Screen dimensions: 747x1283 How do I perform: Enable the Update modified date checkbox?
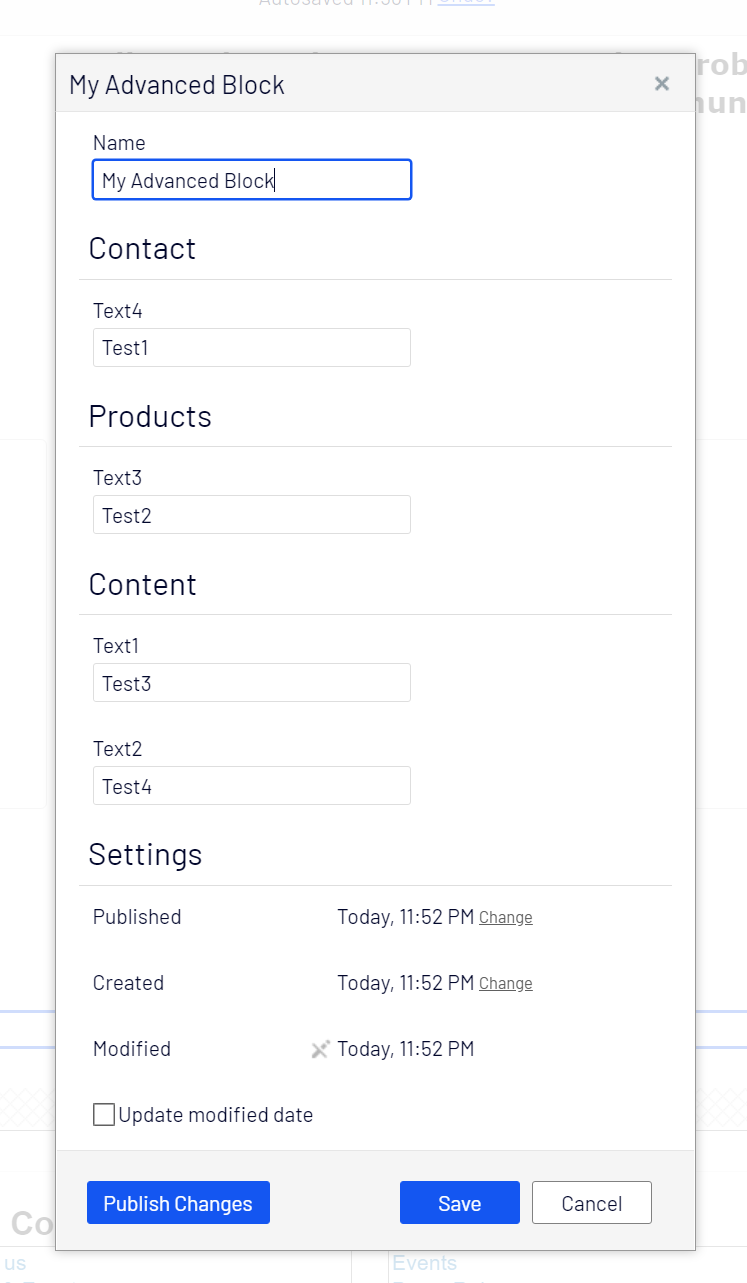104,1115
